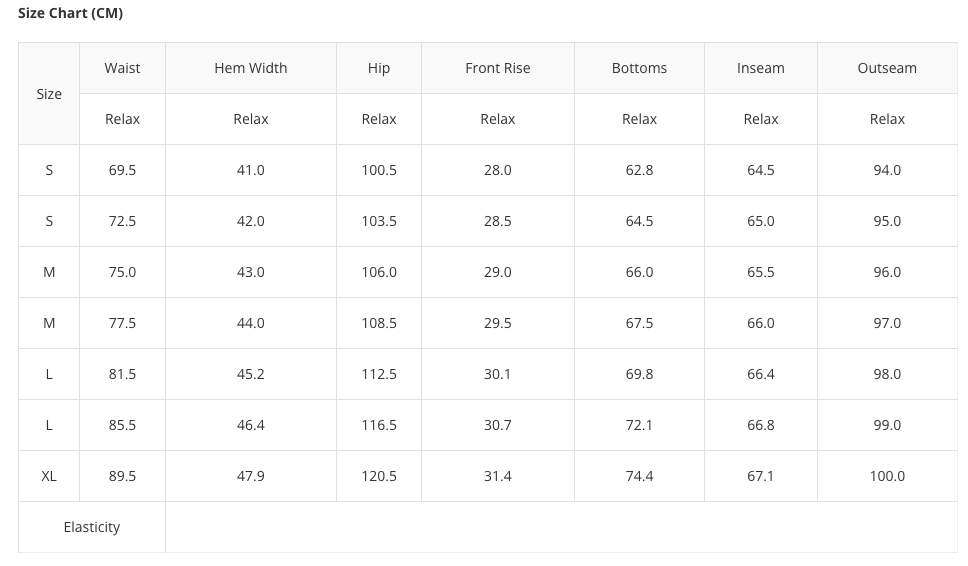Click the Waist column header
Viewport: 968px width, 566px height.
tap(122, 68)
